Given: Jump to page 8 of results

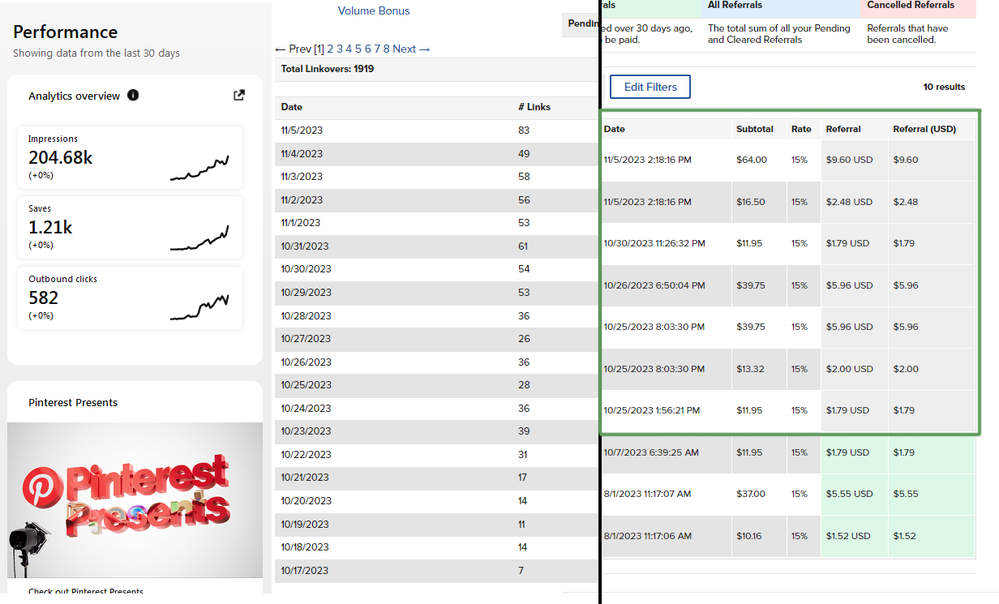Looking at the screenshot, I should (386, 49).
